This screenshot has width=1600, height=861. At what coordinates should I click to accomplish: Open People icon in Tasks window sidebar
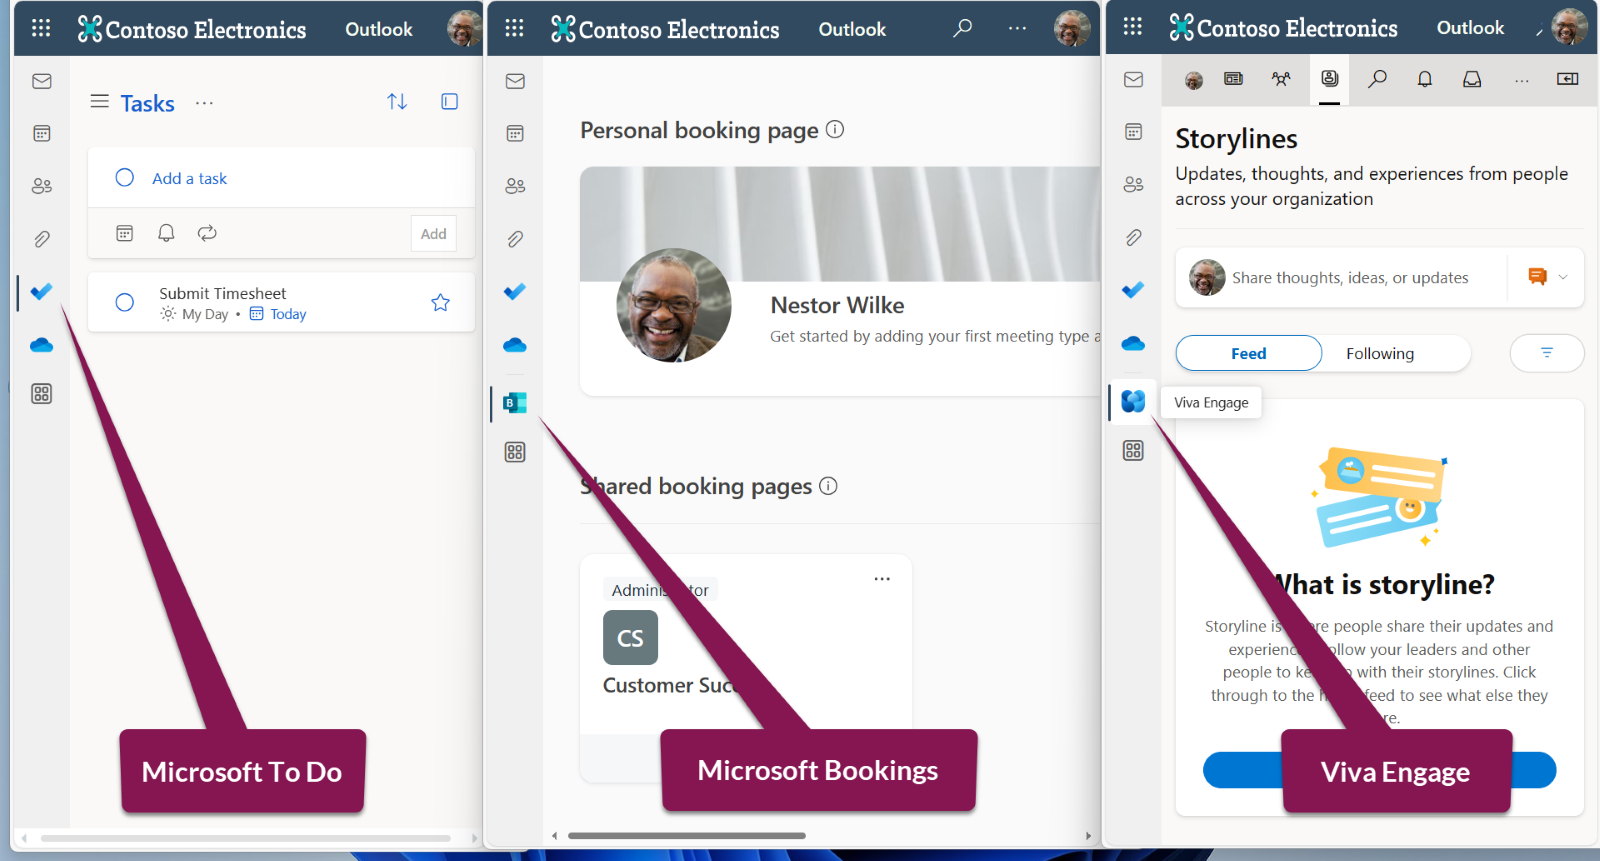tap(42, 186)
